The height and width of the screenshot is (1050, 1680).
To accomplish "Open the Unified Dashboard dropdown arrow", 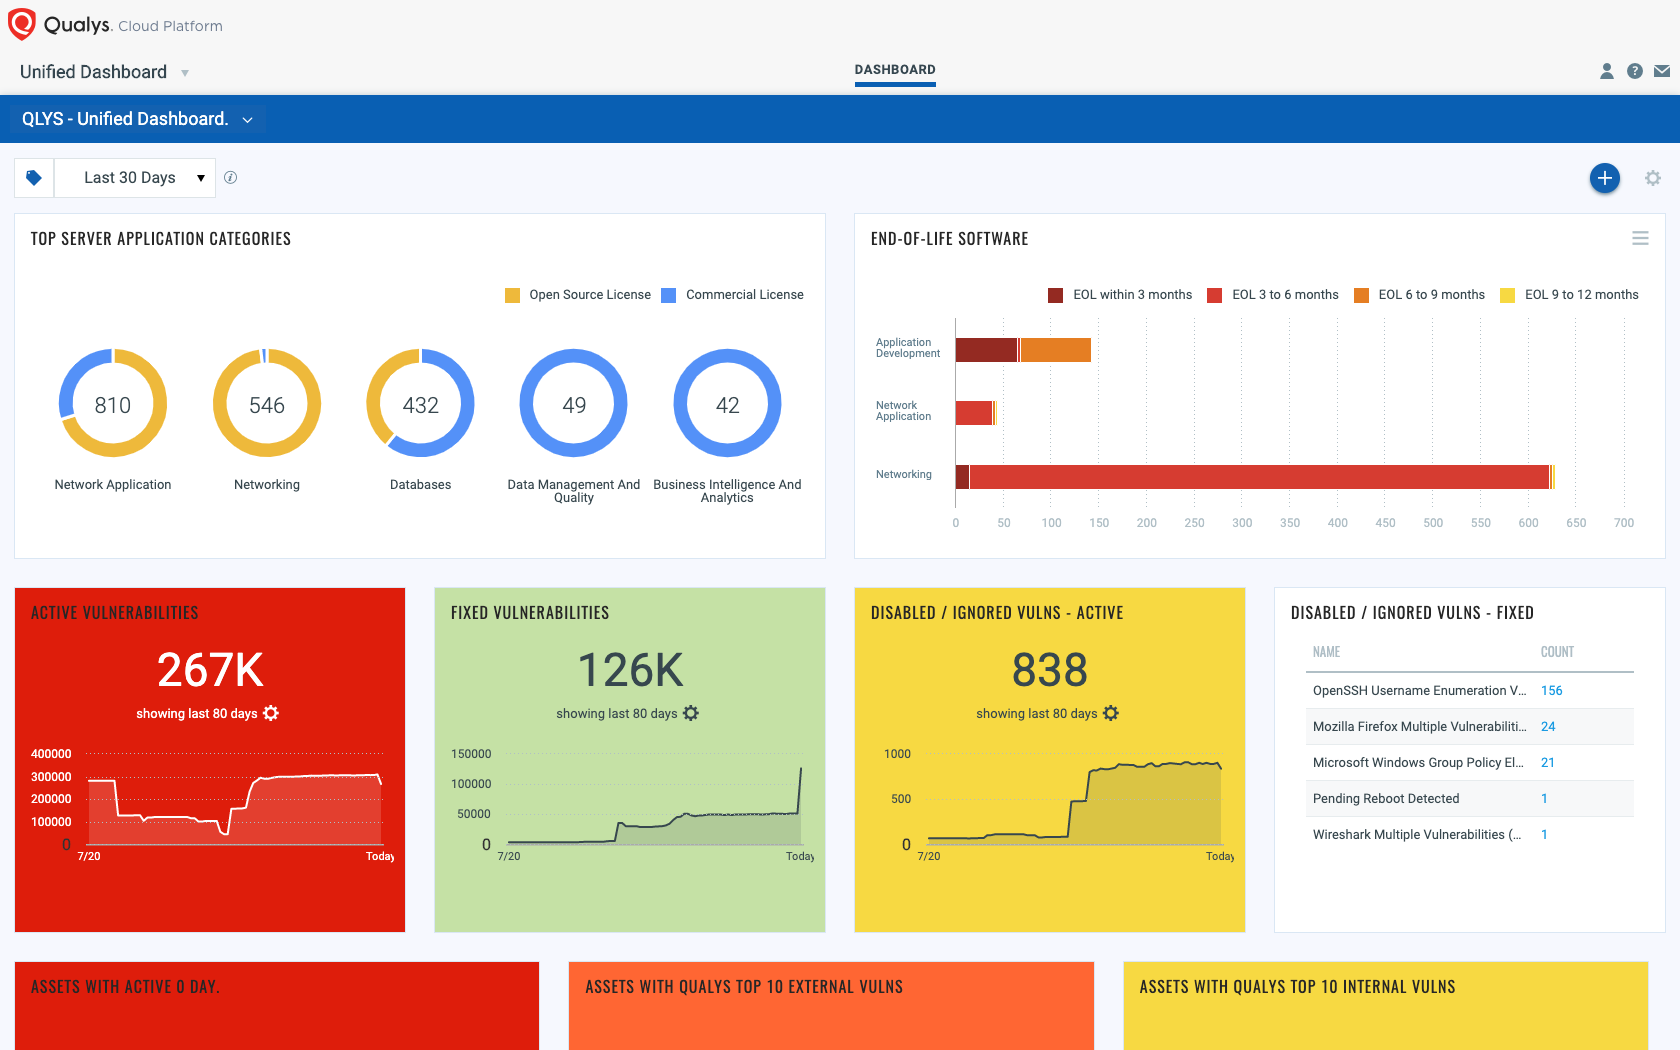I will 184,72.
